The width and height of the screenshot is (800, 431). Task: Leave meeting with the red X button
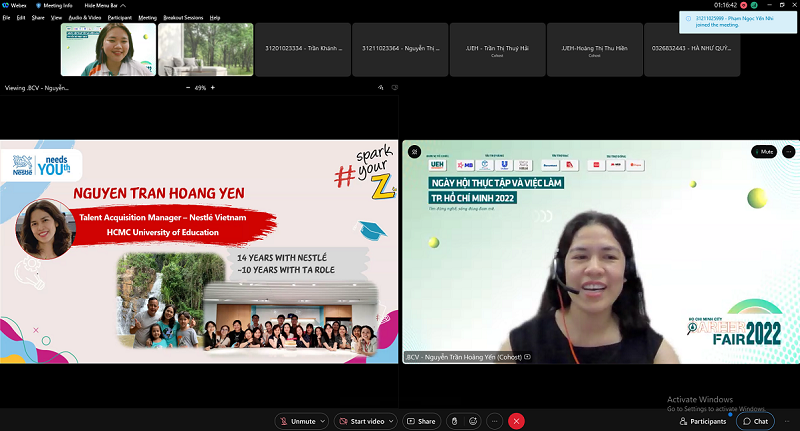tap(516, 421)
